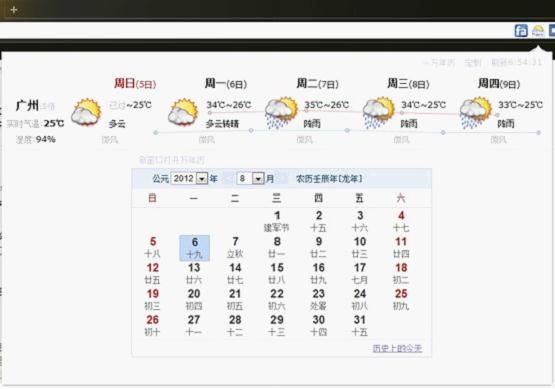Open the year 2012 dropdown
The height and width of the screenshot is (389, 555).
[x=189, y=178]
